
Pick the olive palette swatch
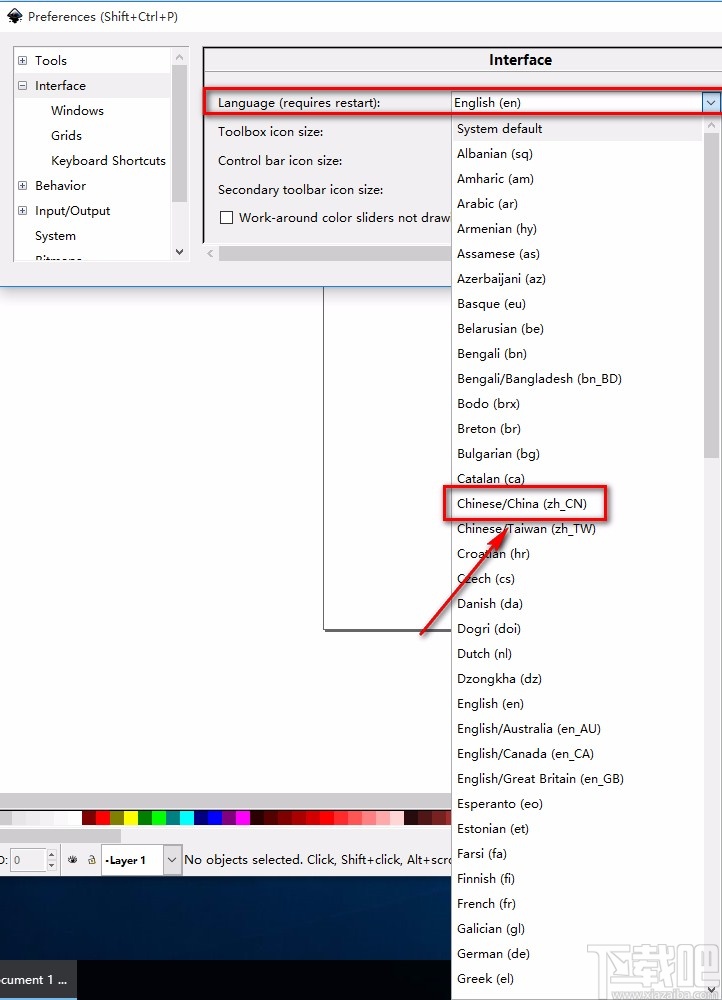point(117,818)
